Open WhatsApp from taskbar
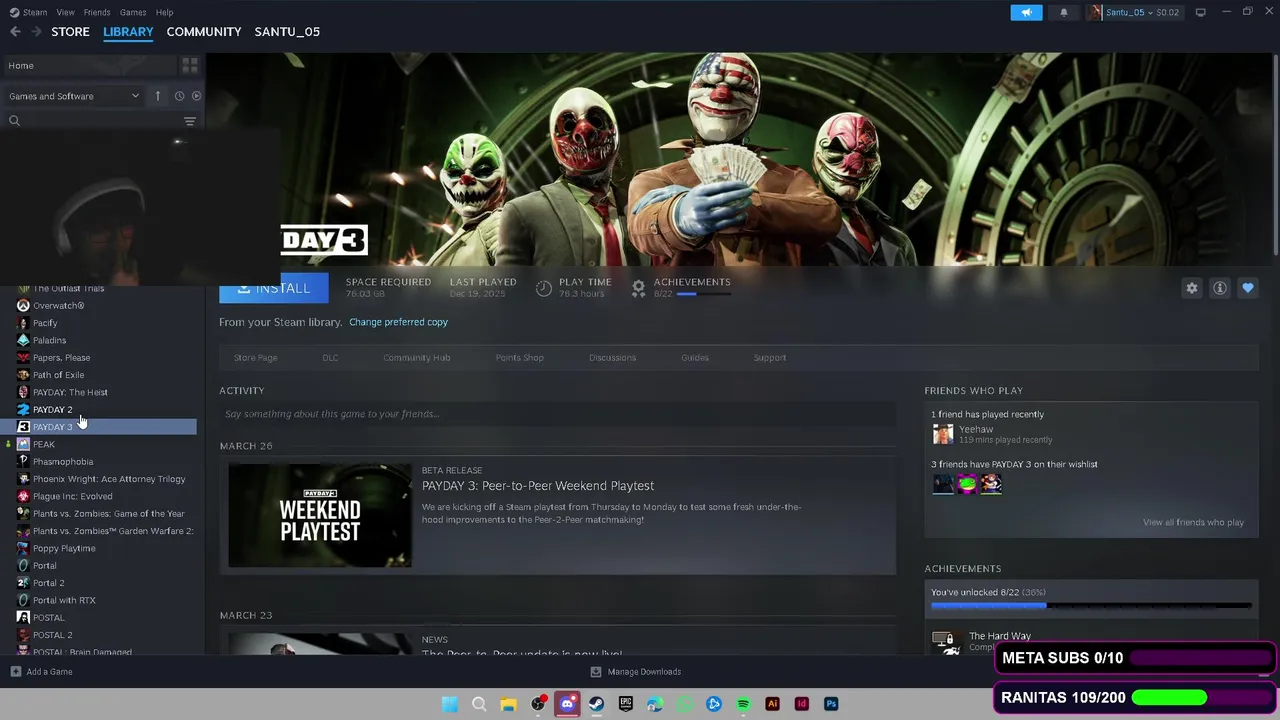This screenshot has width=1280, height=720. [684, 704]
